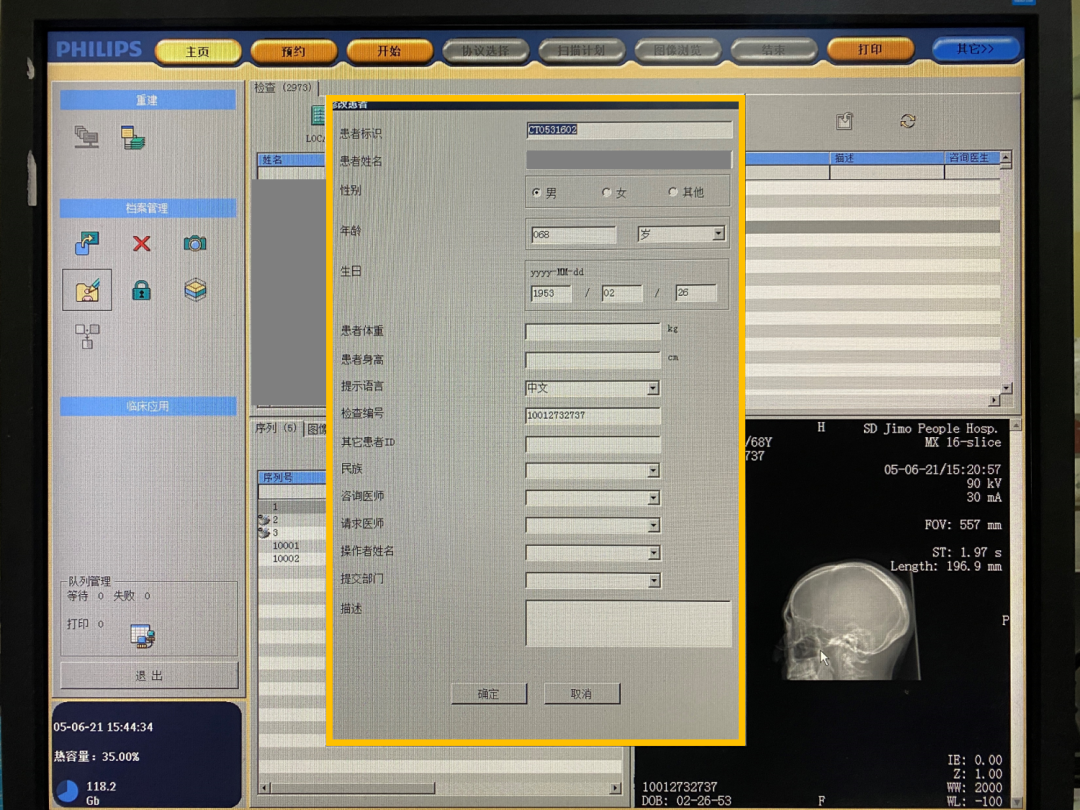Expand the 提交部门 dropdown

654,581
